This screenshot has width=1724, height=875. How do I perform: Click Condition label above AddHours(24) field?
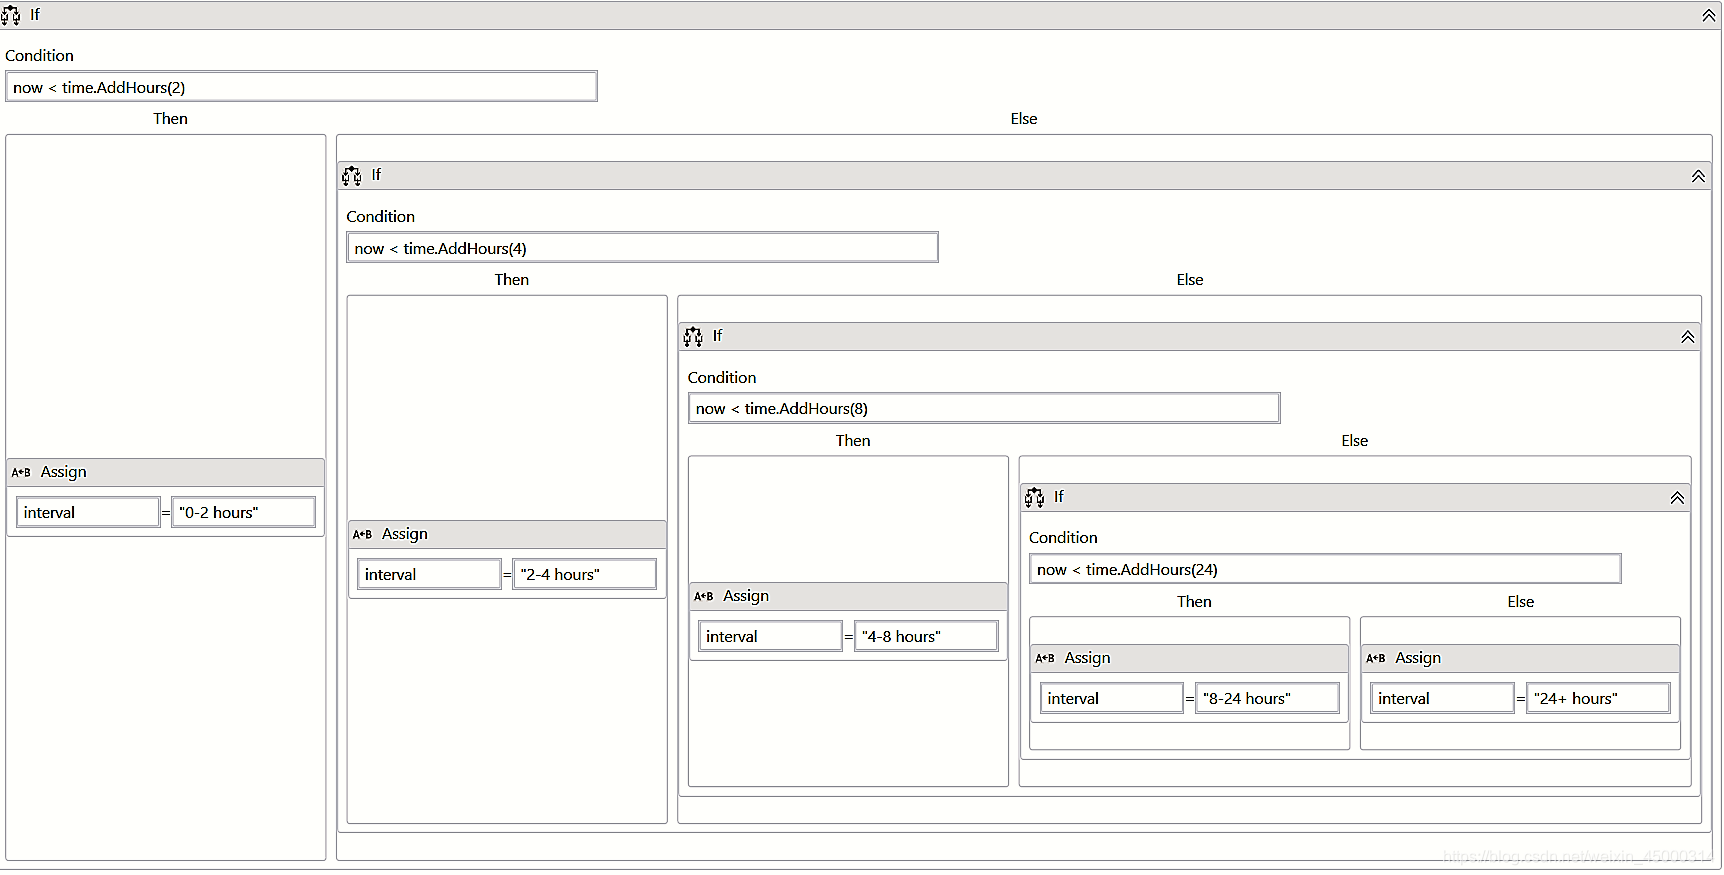pos(1063,538)
